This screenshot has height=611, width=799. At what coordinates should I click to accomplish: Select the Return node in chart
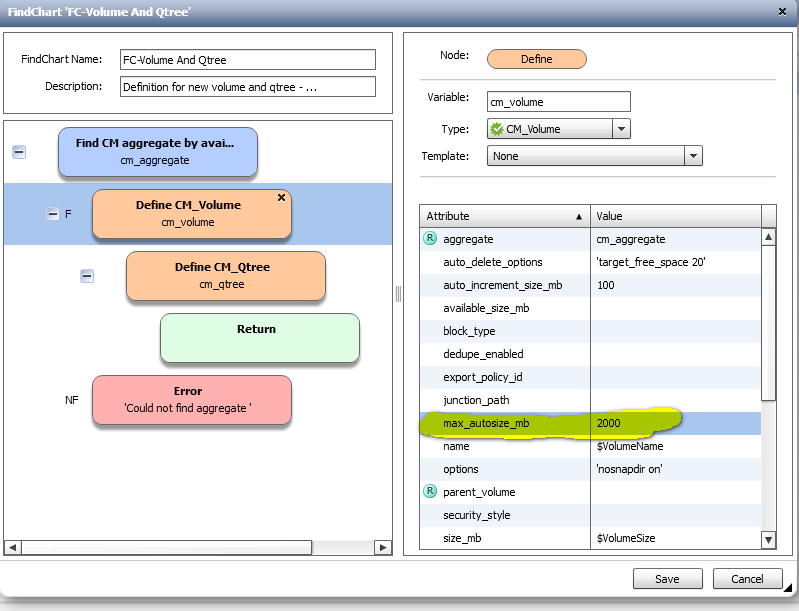click(259, 338)
